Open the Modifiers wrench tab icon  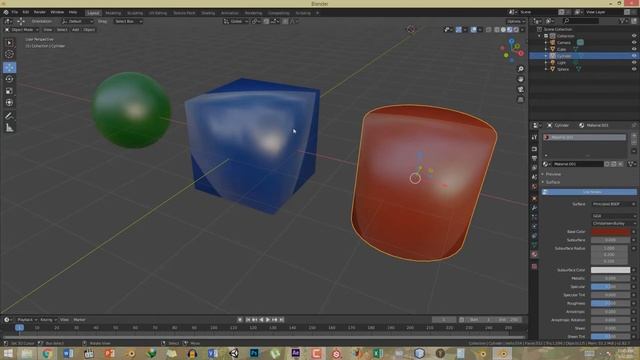click(534, 208)
